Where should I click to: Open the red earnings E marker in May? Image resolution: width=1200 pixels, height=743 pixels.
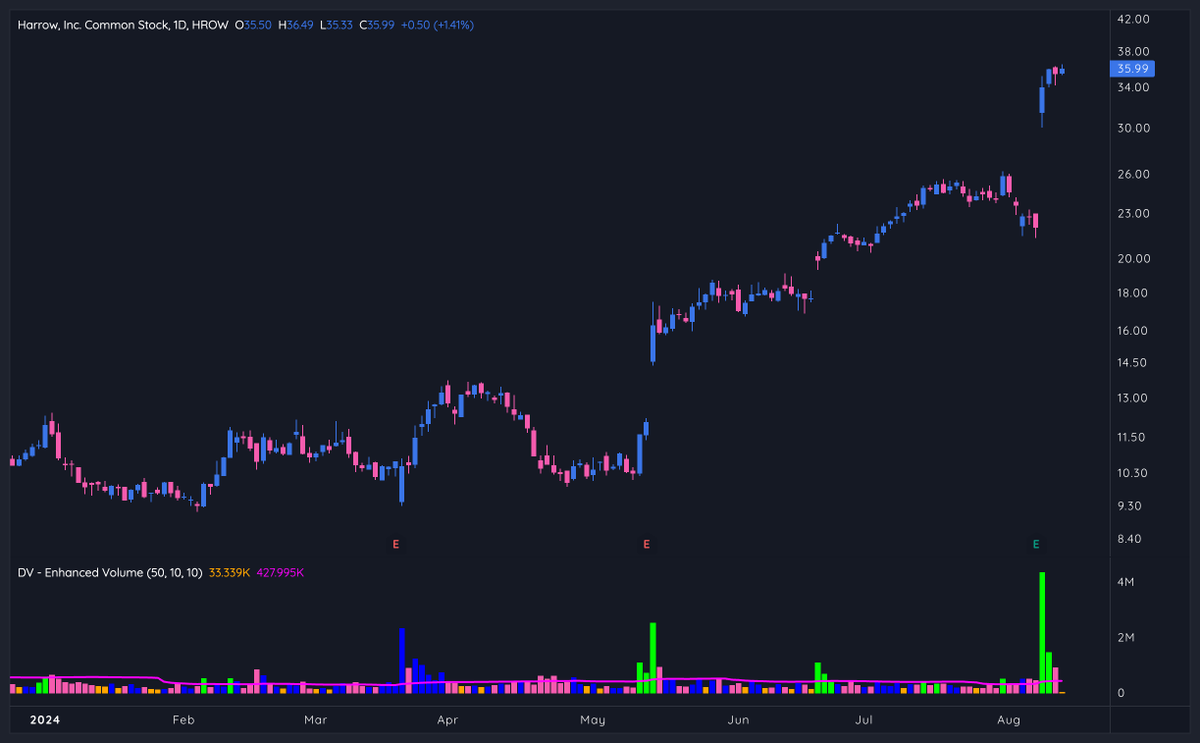pos(647,544)
